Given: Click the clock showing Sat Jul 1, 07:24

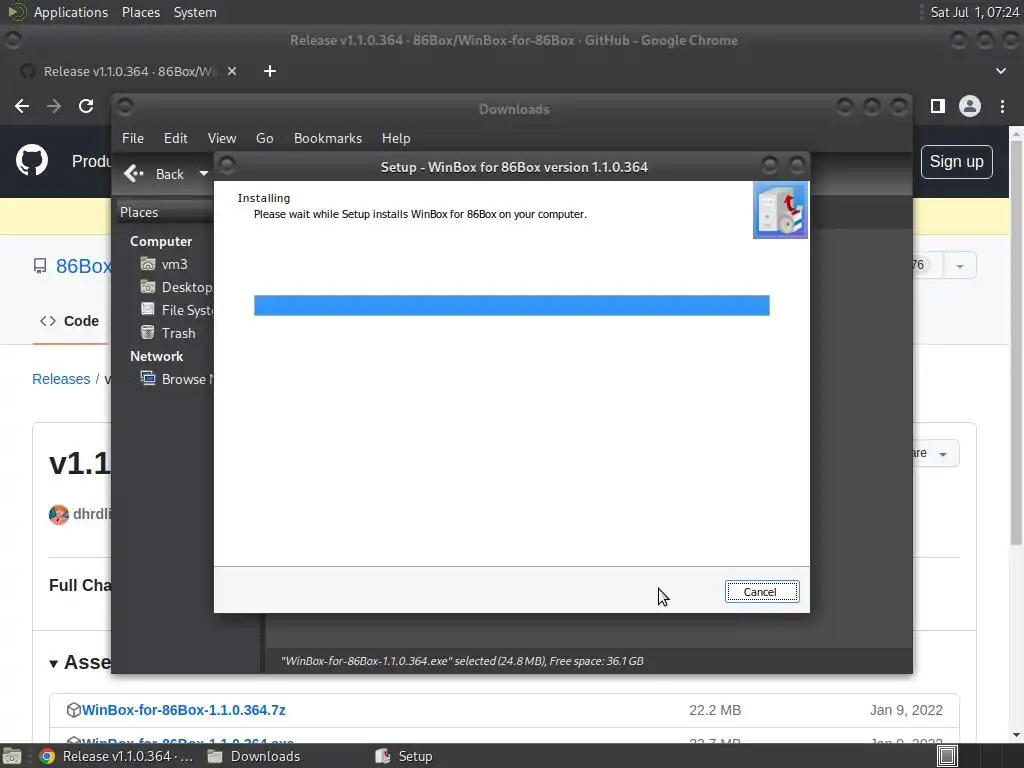Looking at the screenshot, I should point(974,12).
